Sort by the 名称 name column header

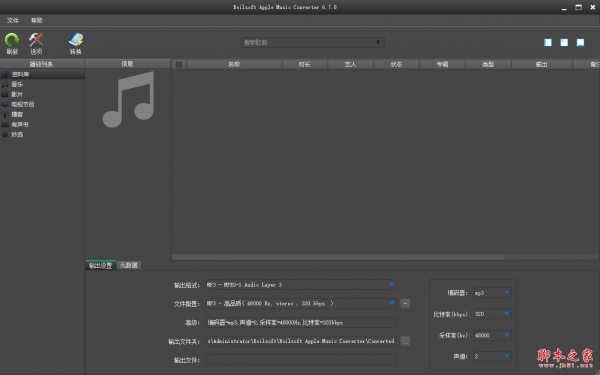coord(234,64)
